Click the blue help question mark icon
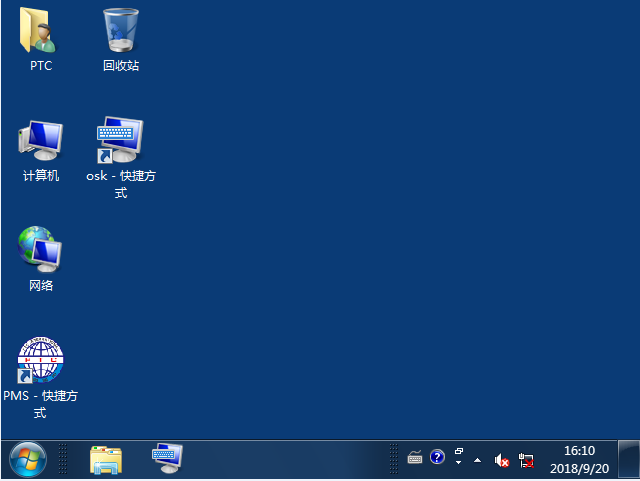 pos(437,457)
